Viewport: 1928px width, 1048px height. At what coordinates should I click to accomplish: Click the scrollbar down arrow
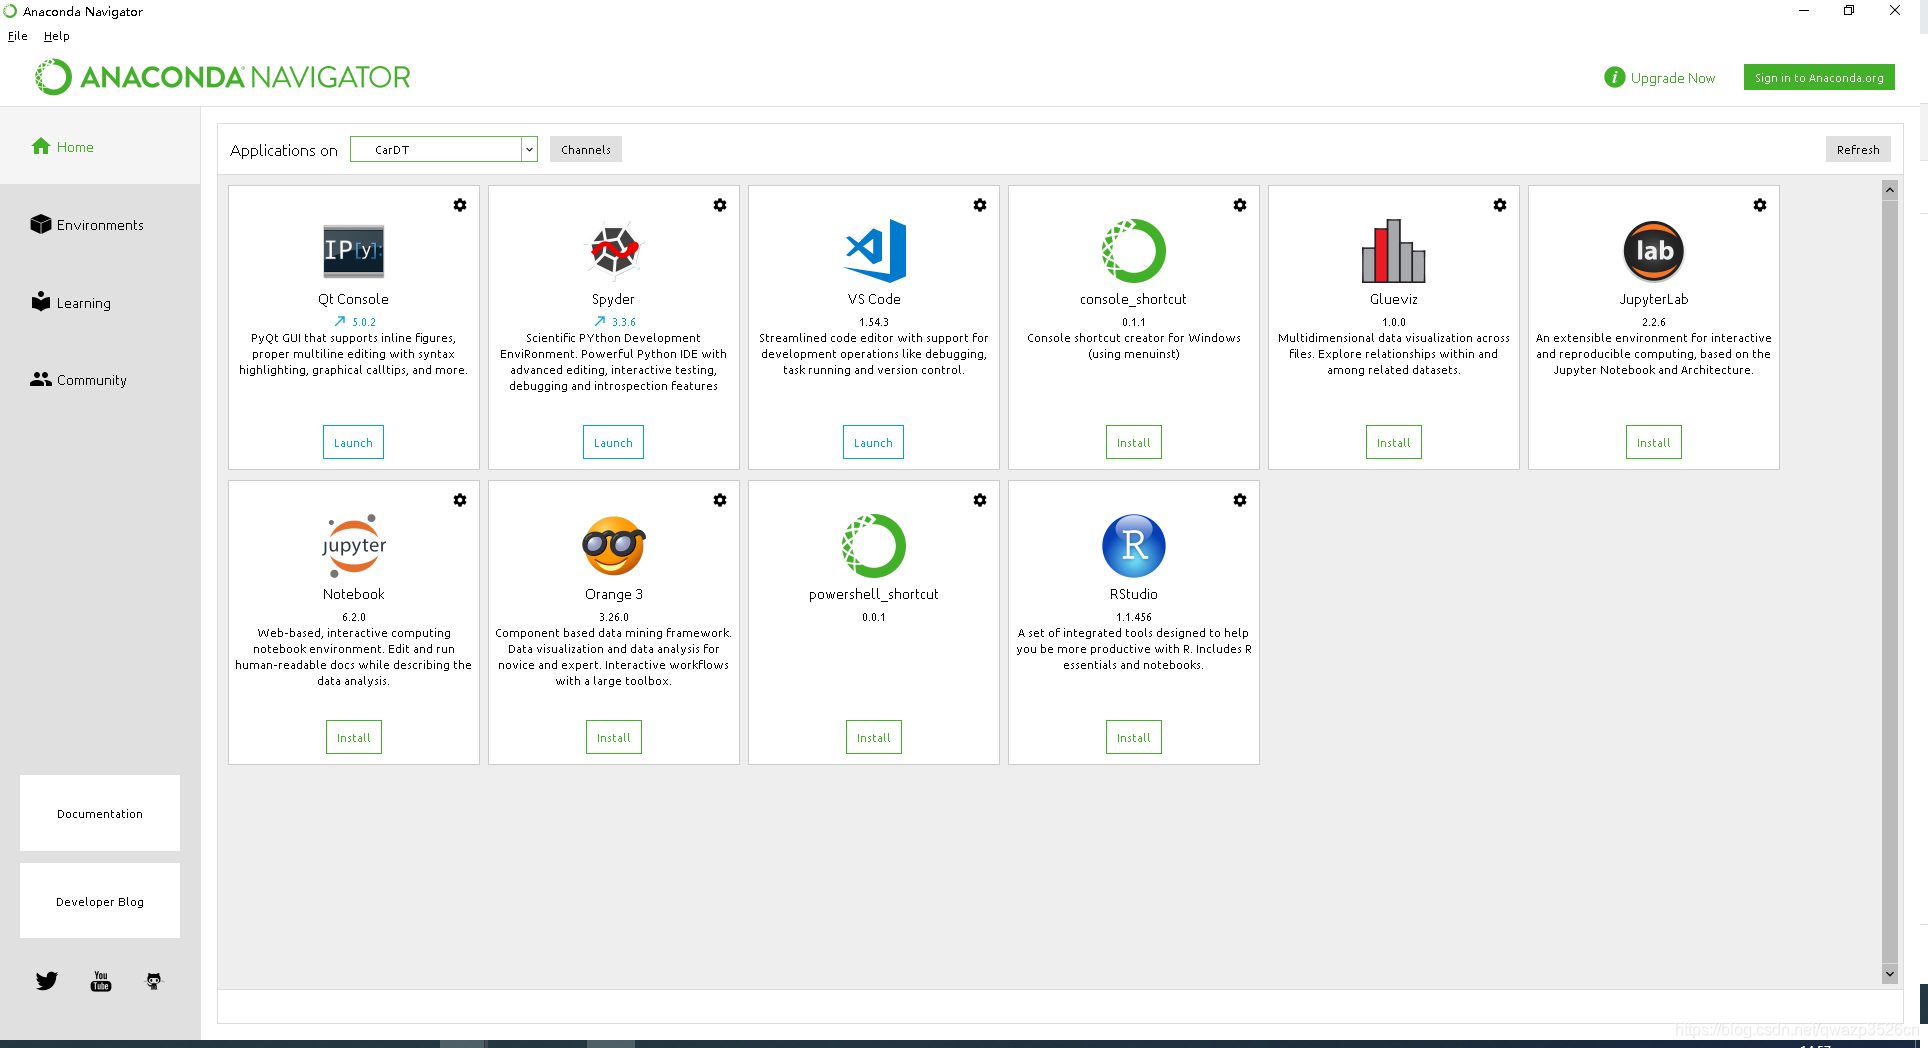[x=1890, y=973]
